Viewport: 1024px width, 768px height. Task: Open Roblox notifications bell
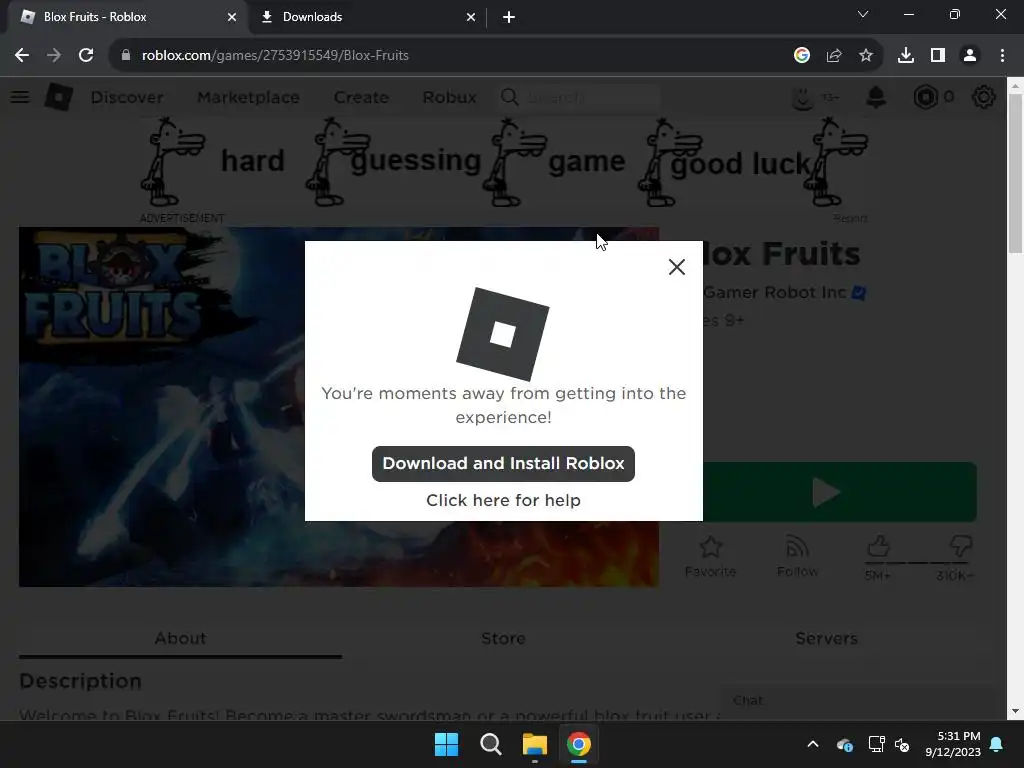click(876, 97)
